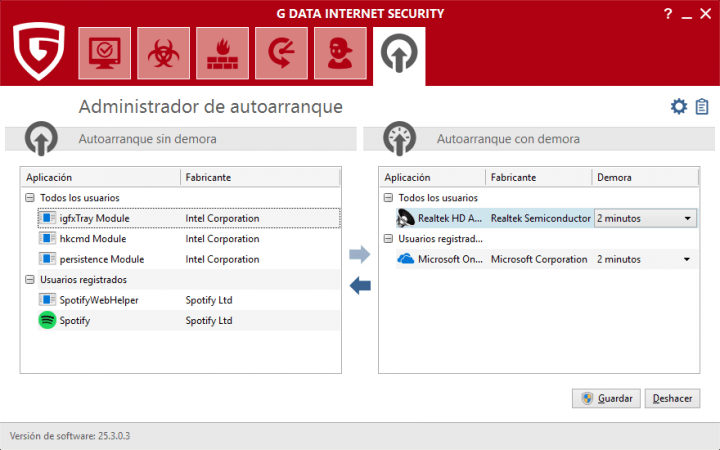This screenshot has height=450, width=720.
Task: Open the Backup restore tab
Action: [x=281, y=53]
